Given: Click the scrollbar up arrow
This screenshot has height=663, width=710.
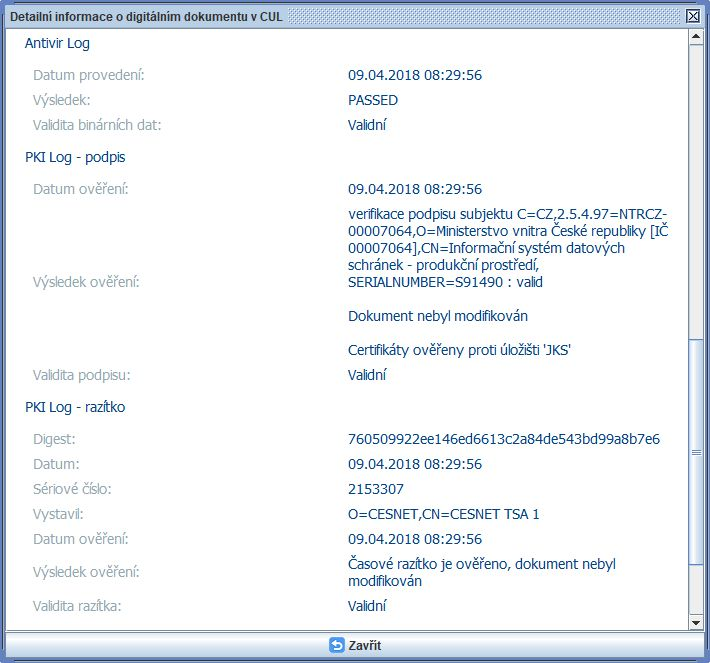Looking at the screenshot, I should pos(696,37).
